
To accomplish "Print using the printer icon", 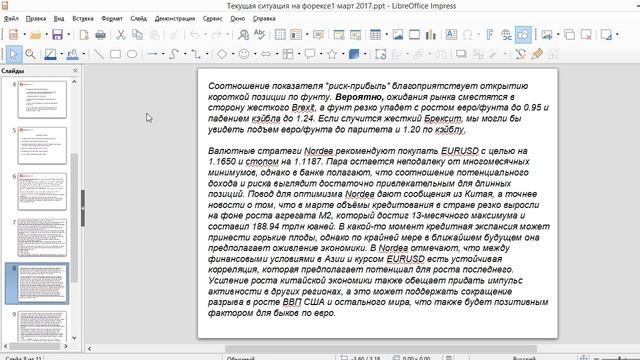I will tap(100, 35).
